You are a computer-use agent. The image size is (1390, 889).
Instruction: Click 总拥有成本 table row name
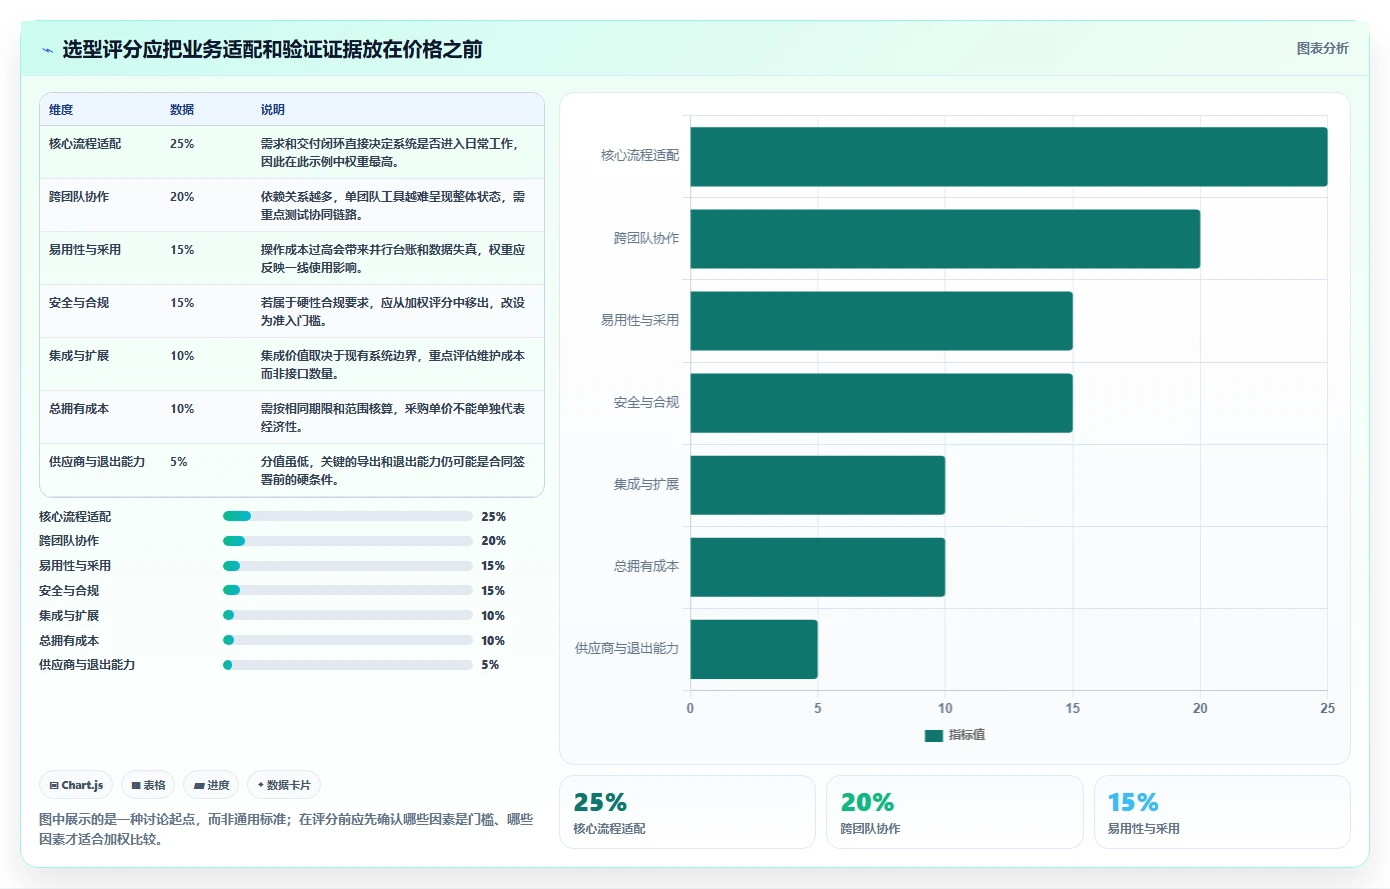point(79,409)
